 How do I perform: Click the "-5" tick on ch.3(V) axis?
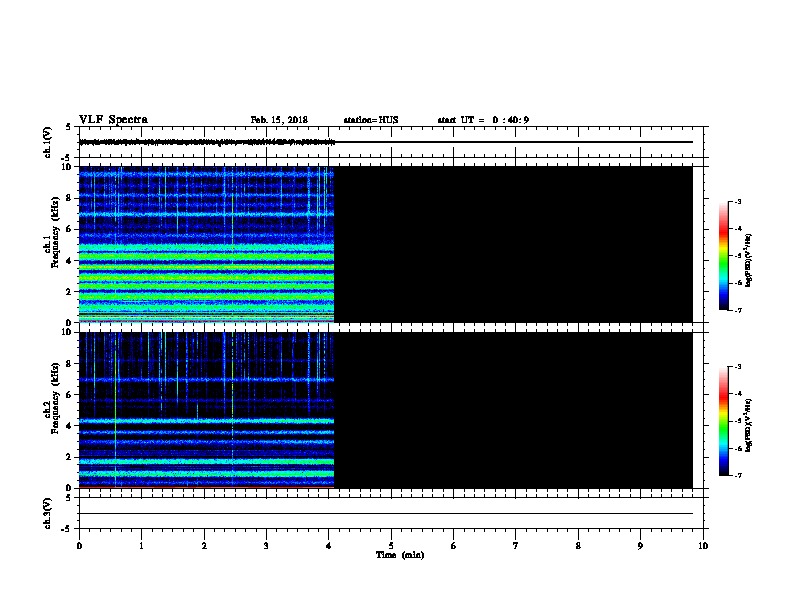[68, 529]
